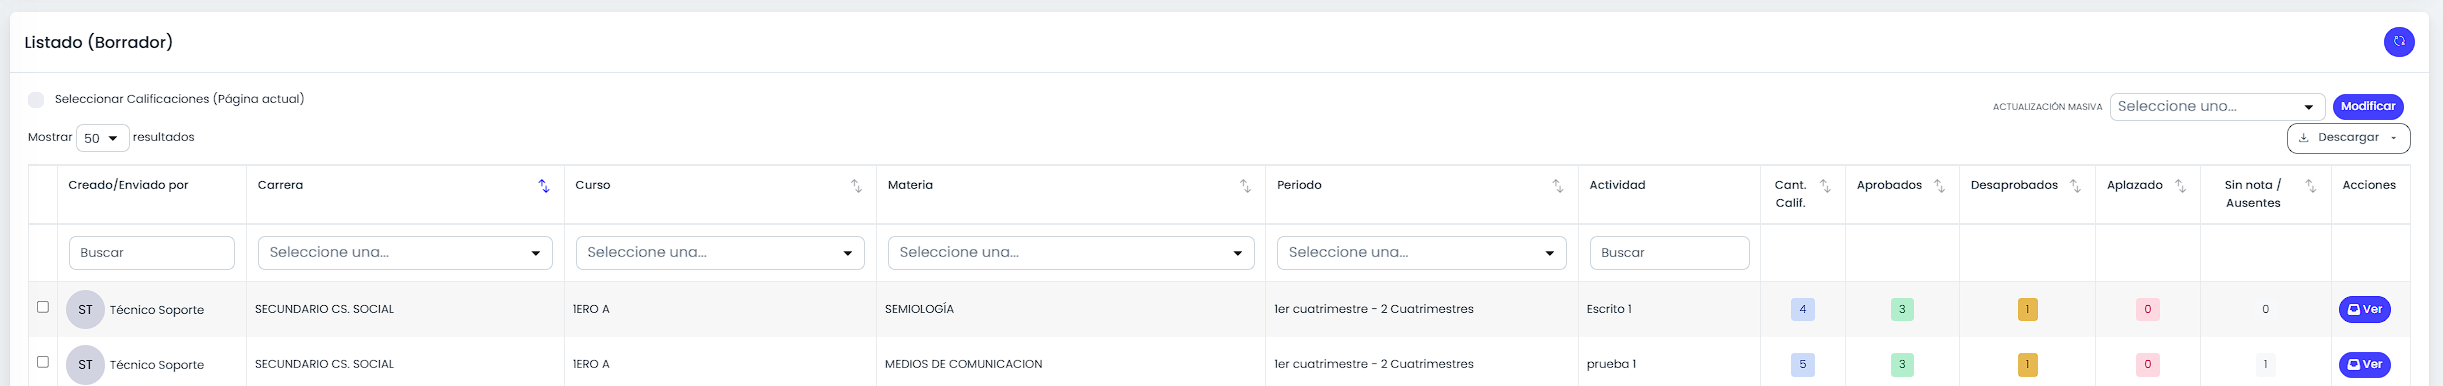
Task: Open the Mostrar 50 results dropdown
Action: [x=103, y=138]
